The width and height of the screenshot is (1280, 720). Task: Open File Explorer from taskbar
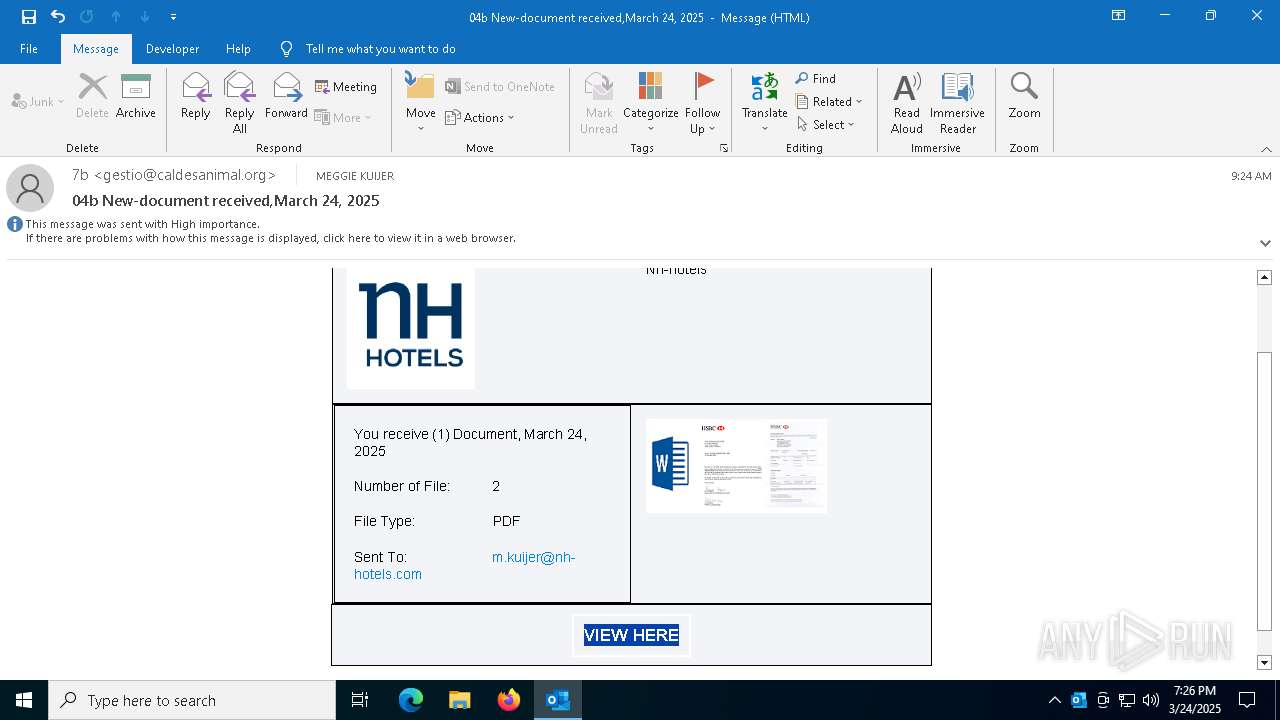tap(460, 700)
